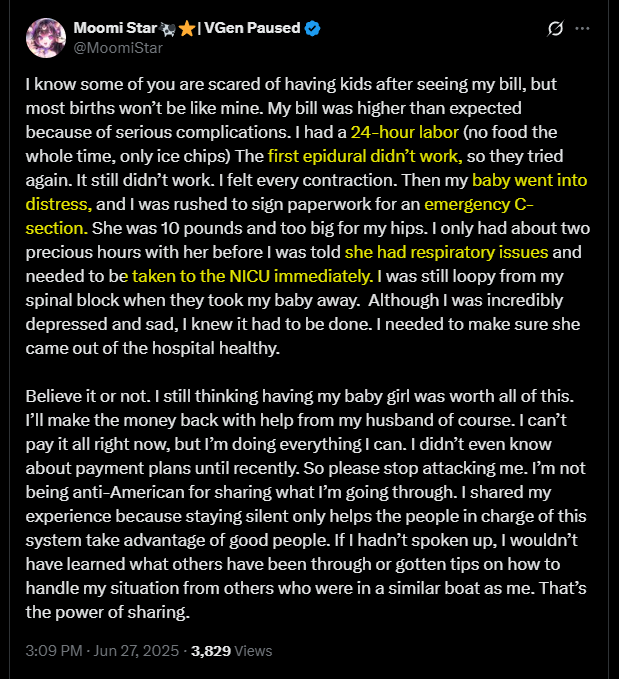Image resolution: width=619 pixels, height=679 pixels.
Task: Click the gold star emoji in name
Action: (186, 29)
